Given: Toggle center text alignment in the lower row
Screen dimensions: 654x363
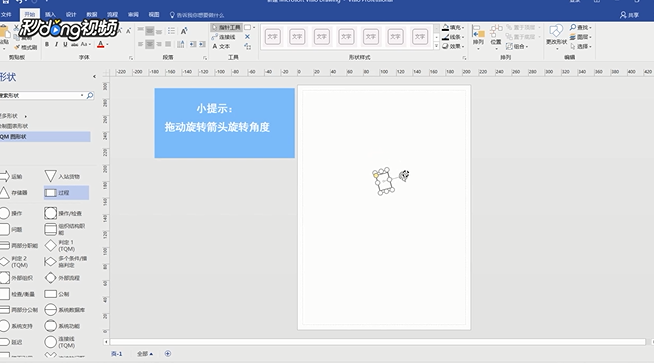Looking at the screenshot, I should click(x=150, y=44).
